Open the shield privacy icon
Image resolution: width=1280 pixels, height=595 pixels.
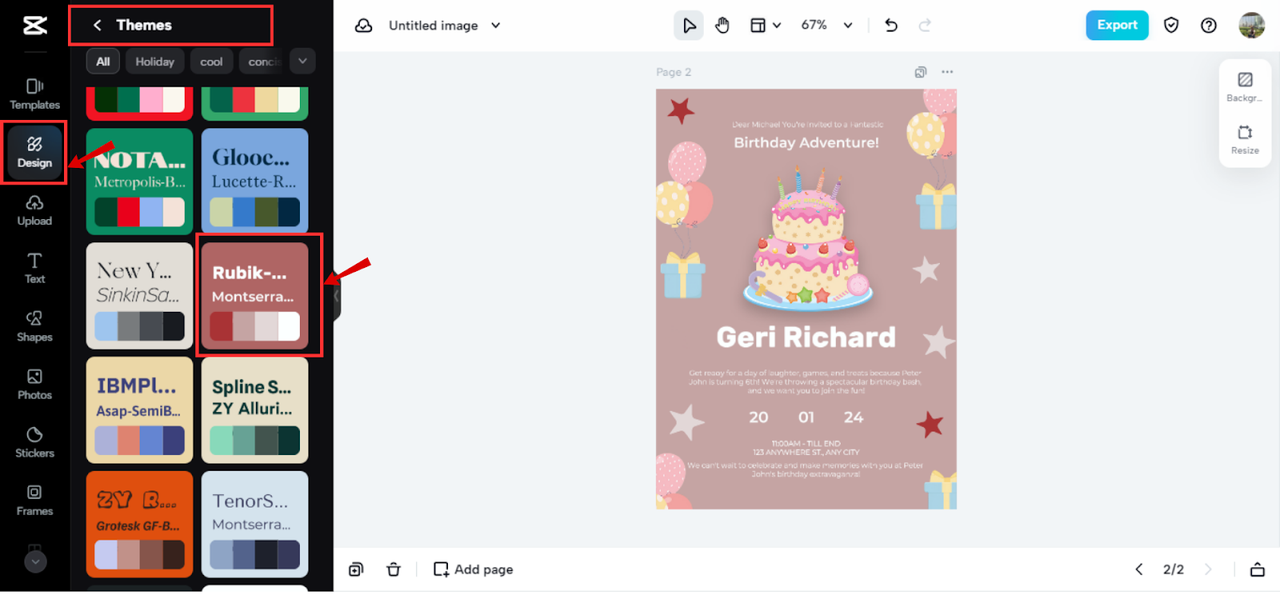[x=1171, y=25]
